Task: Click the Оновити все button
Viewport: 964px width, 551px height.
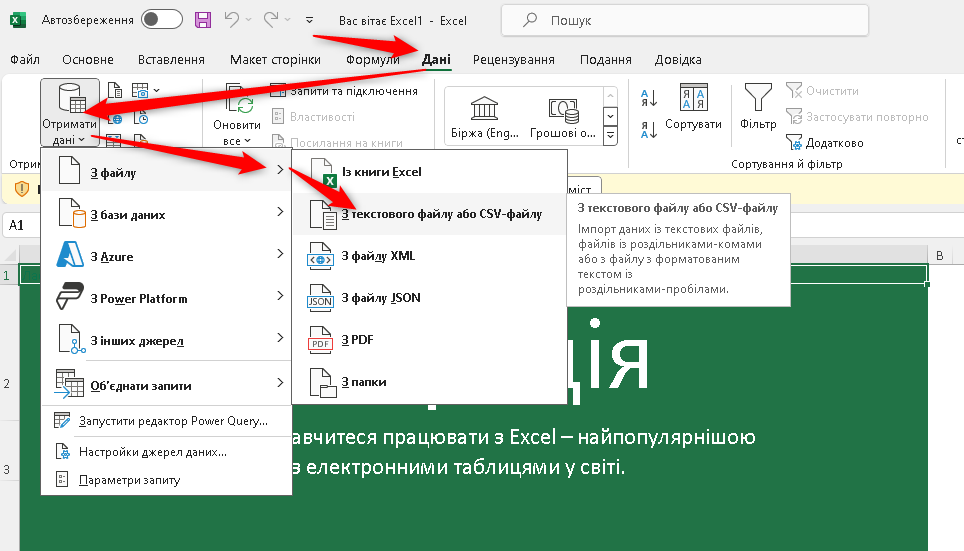Action: point(237,114)
